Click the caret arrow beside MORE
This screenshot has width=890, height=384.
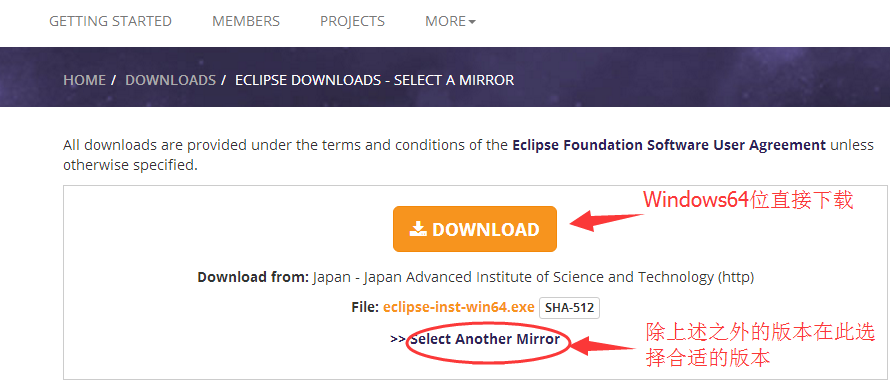pyautogui.click(x=472, y=22)
